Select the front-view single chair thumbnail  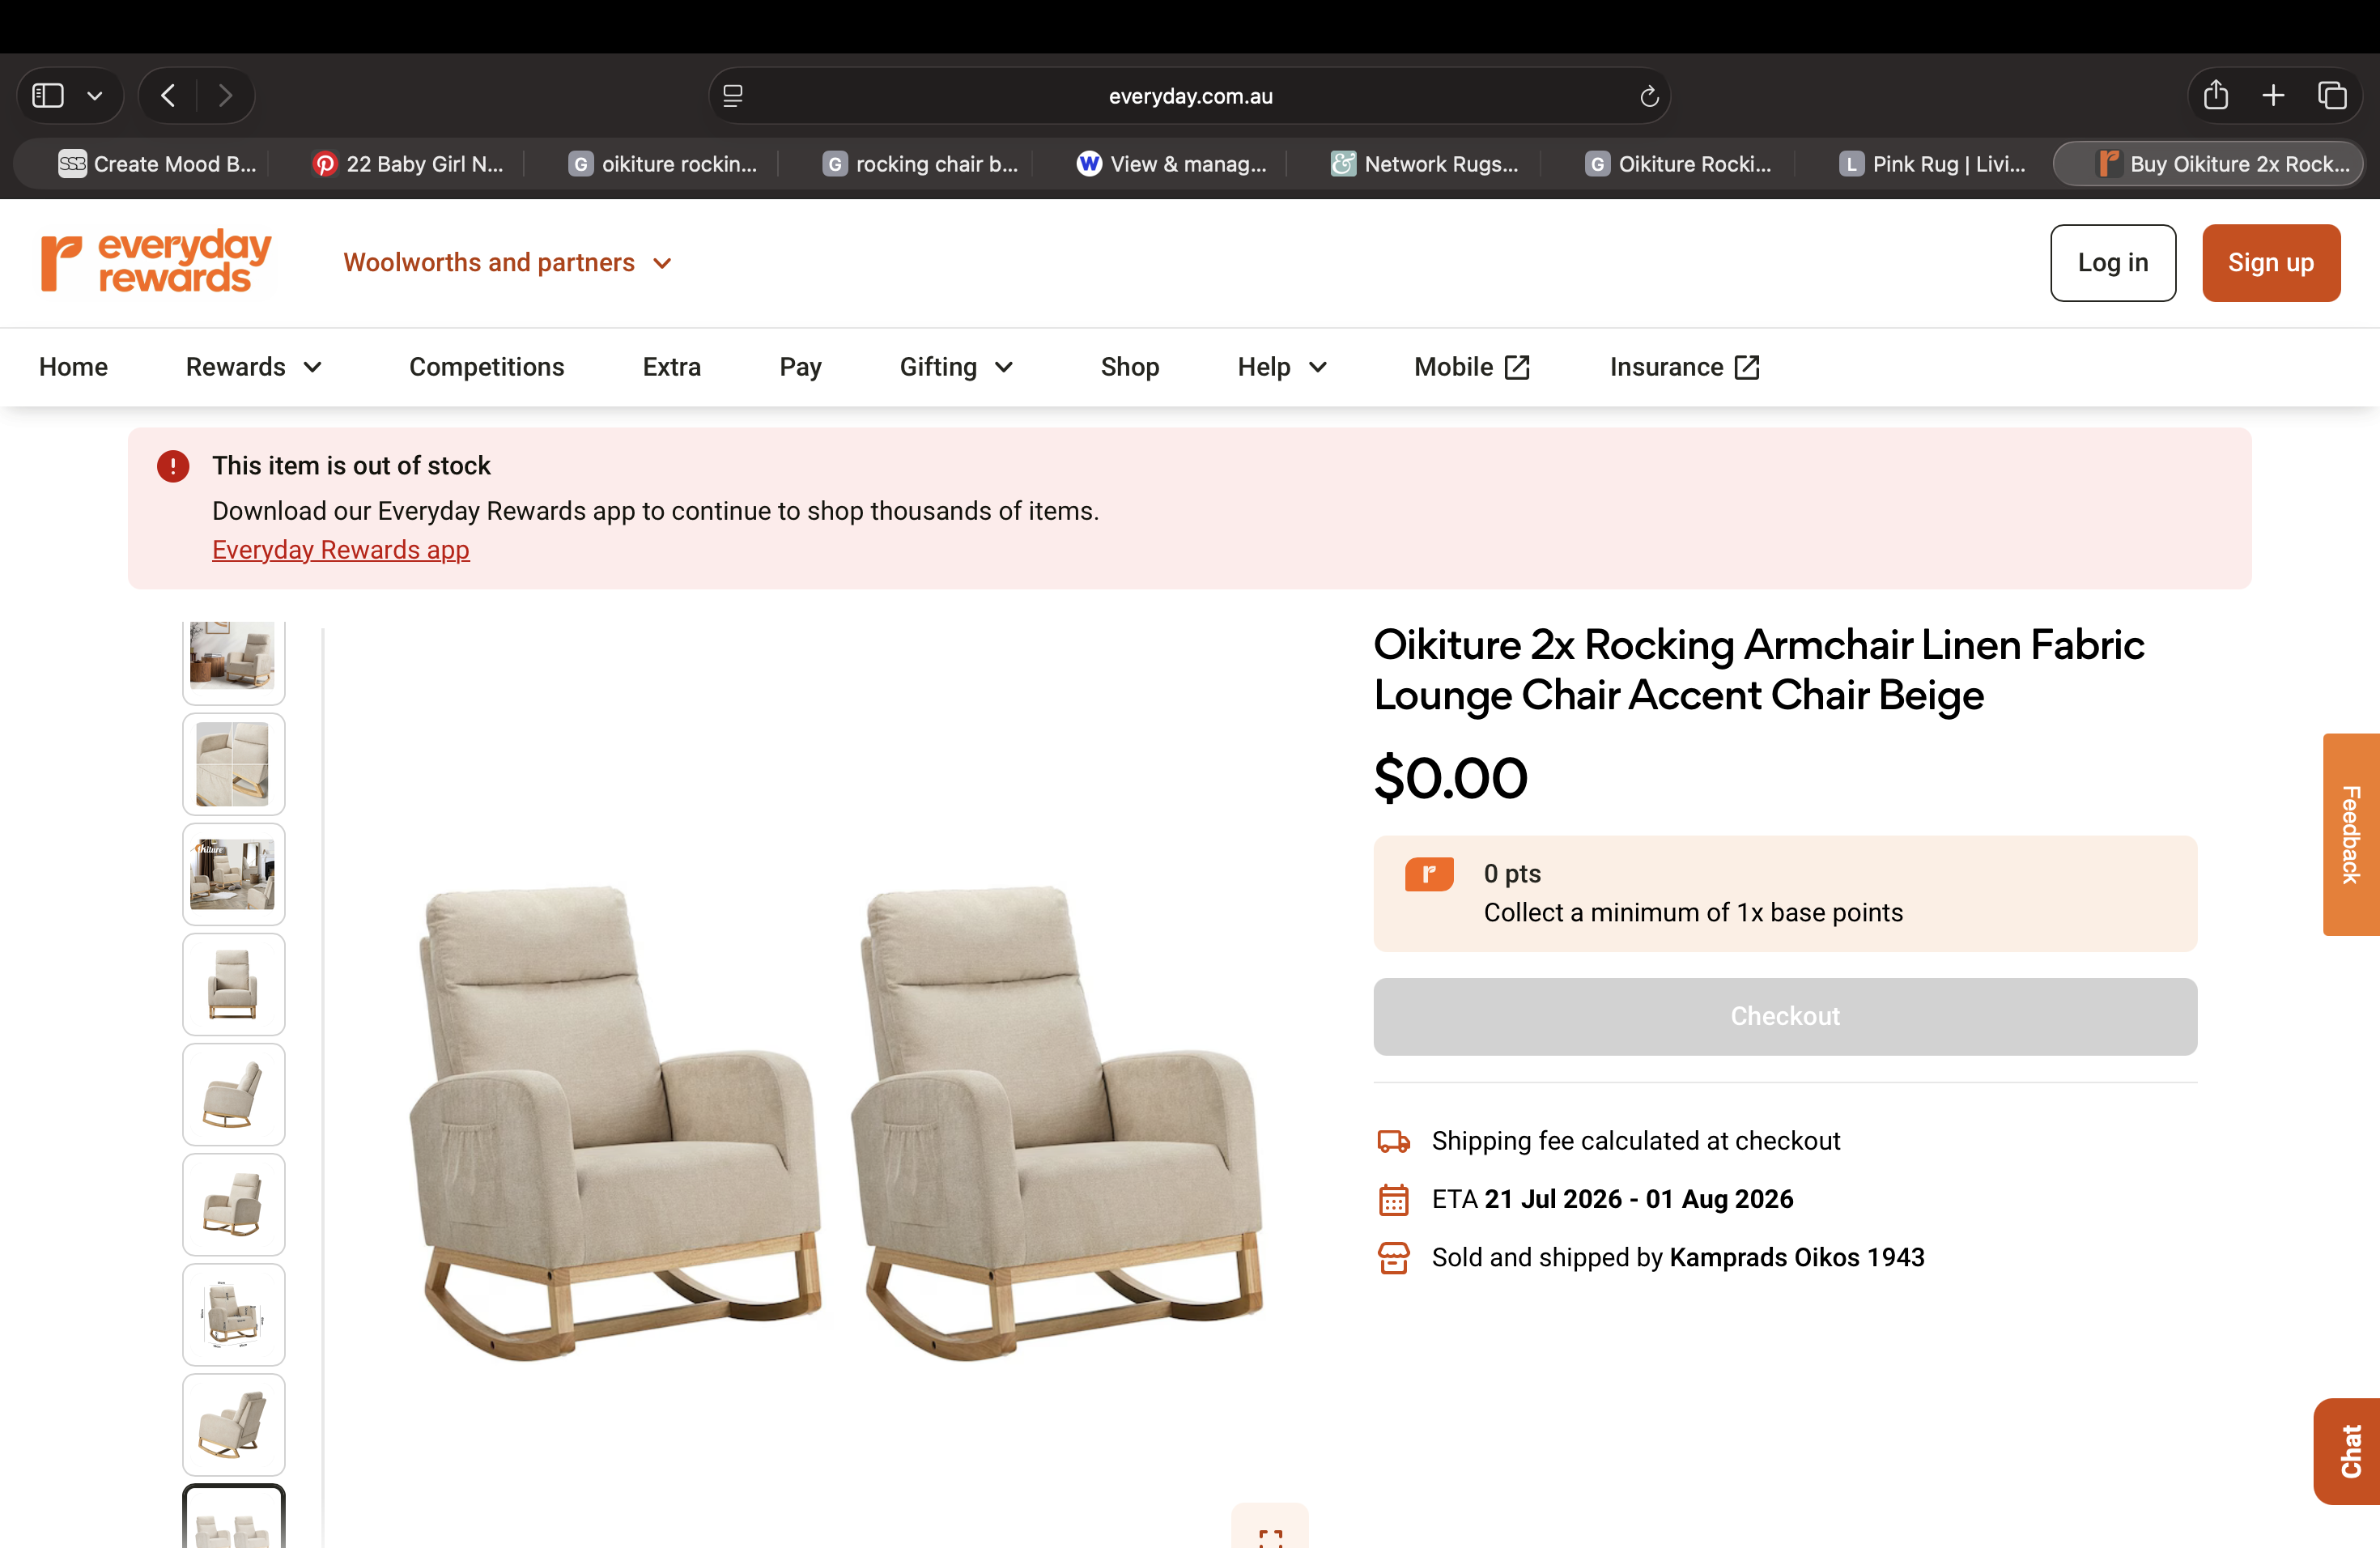click(x=233, y=984)
